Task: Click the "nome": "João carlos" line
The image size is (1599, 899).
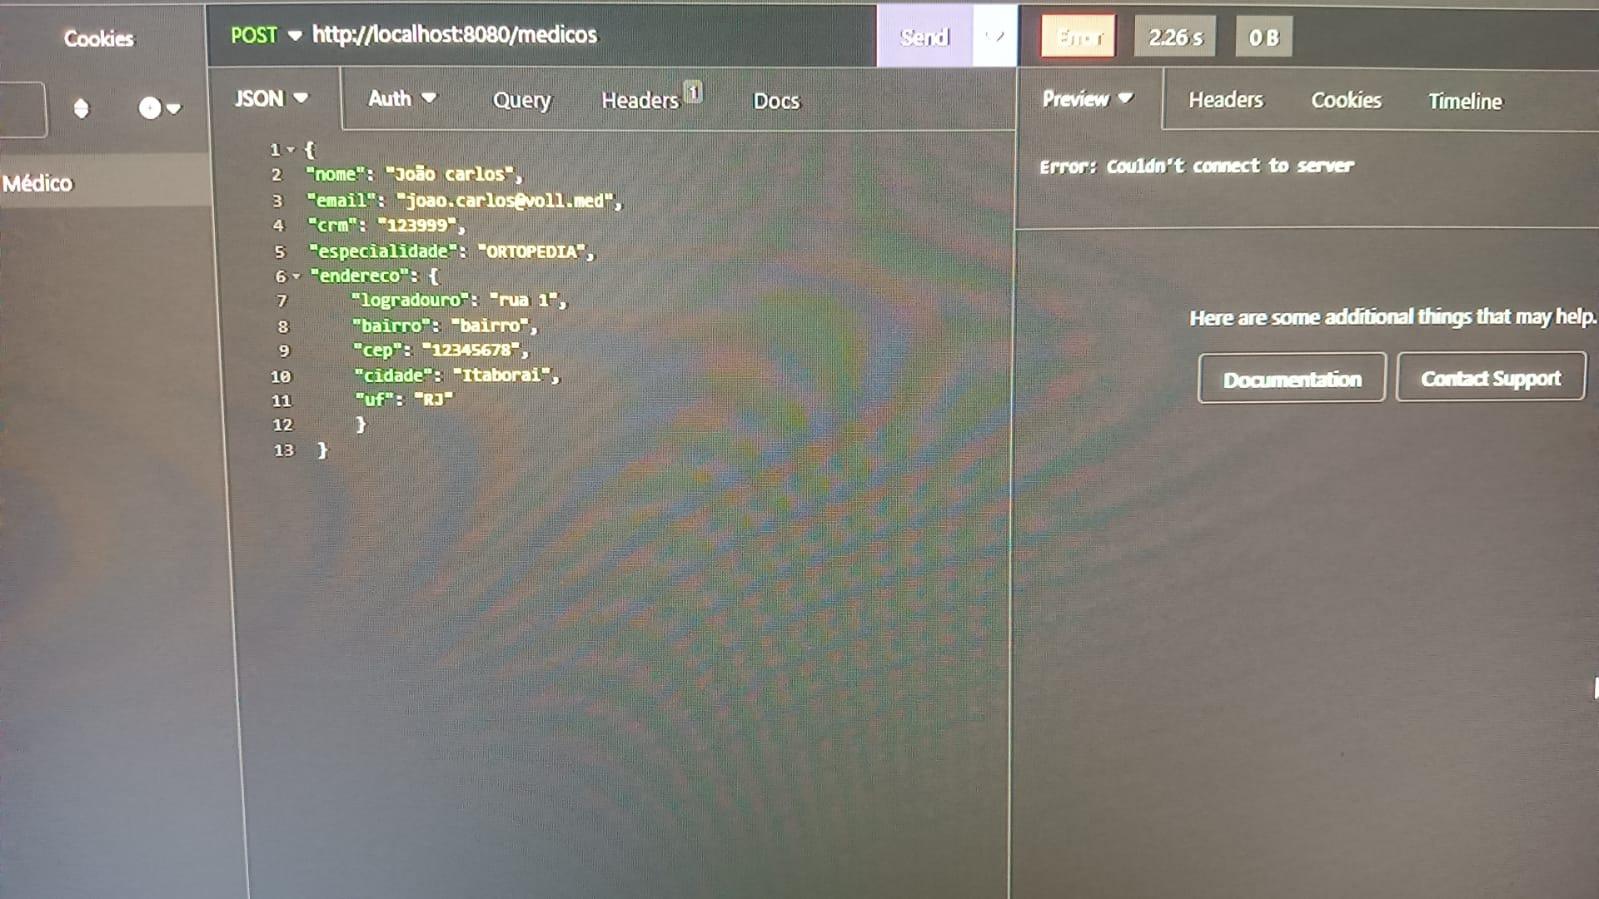Action: [414, 174]
